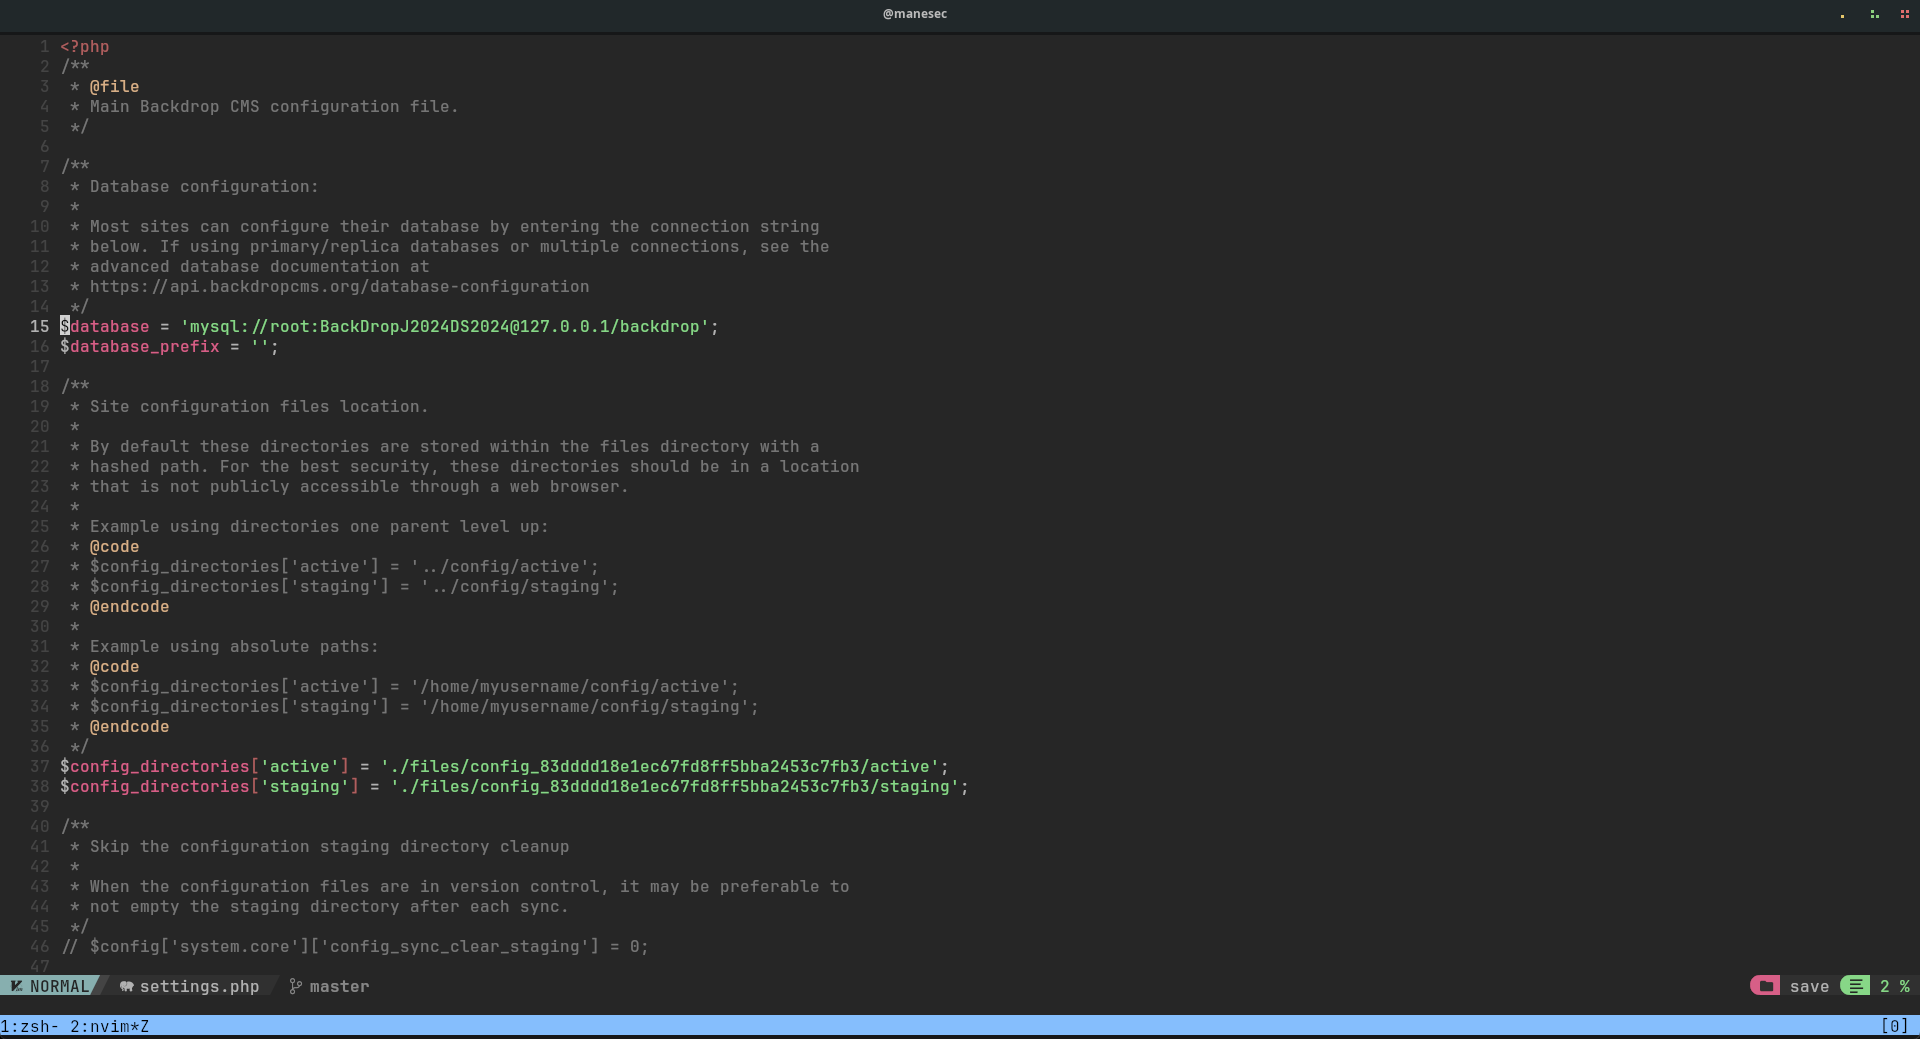
Task: Click 'Example using directories one parent level up:'
Action: tap(320, 527)
